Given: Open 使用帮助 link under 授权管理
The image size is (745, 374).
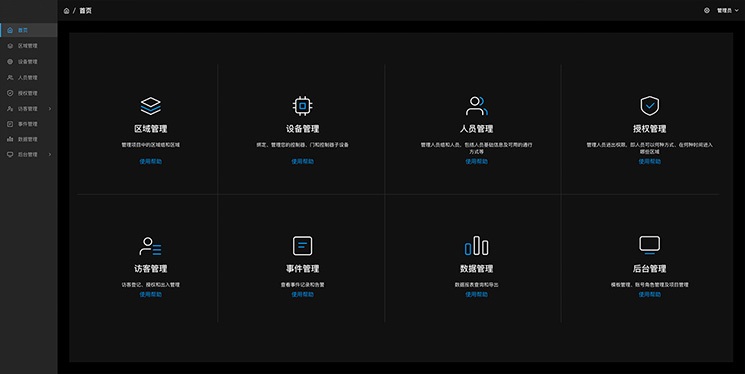Looking at the screenshot, I should [649, 162].
